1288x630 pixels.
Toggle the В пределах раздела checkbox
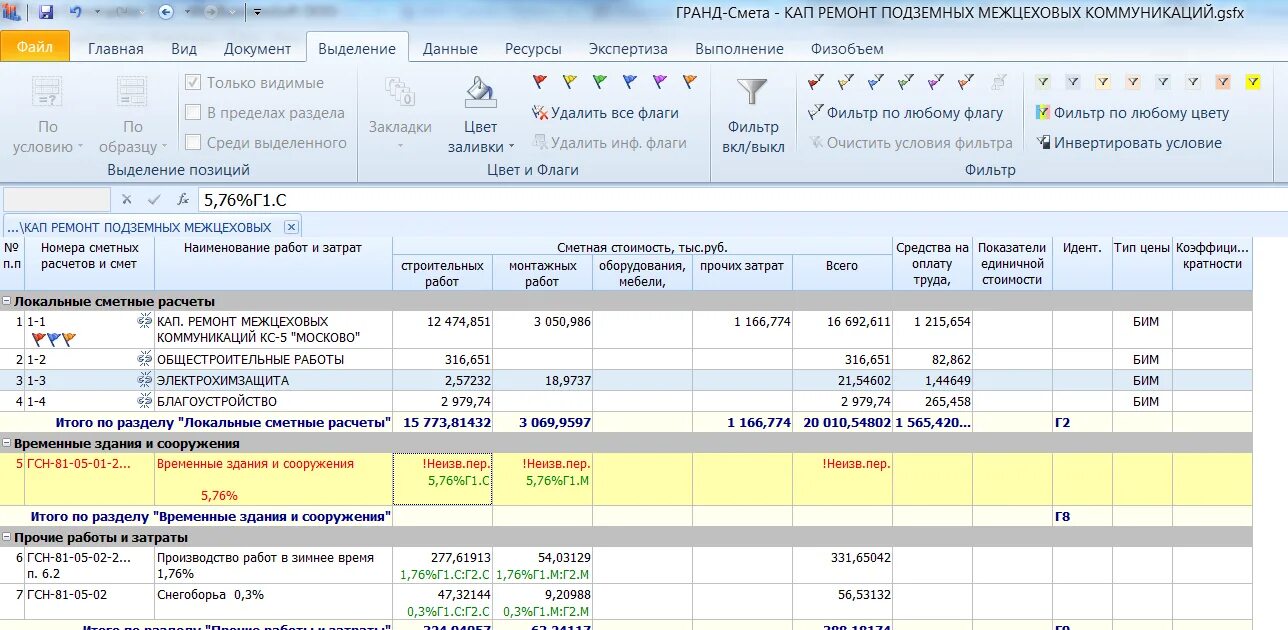tap(193, 113)
